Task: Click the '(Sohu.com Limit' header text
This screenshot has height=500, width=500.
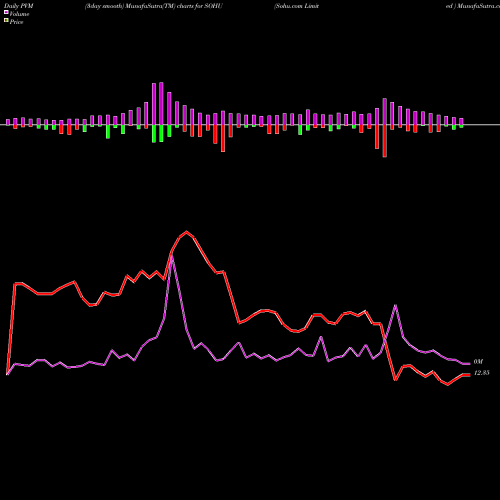Action: [x=296, y=6]
